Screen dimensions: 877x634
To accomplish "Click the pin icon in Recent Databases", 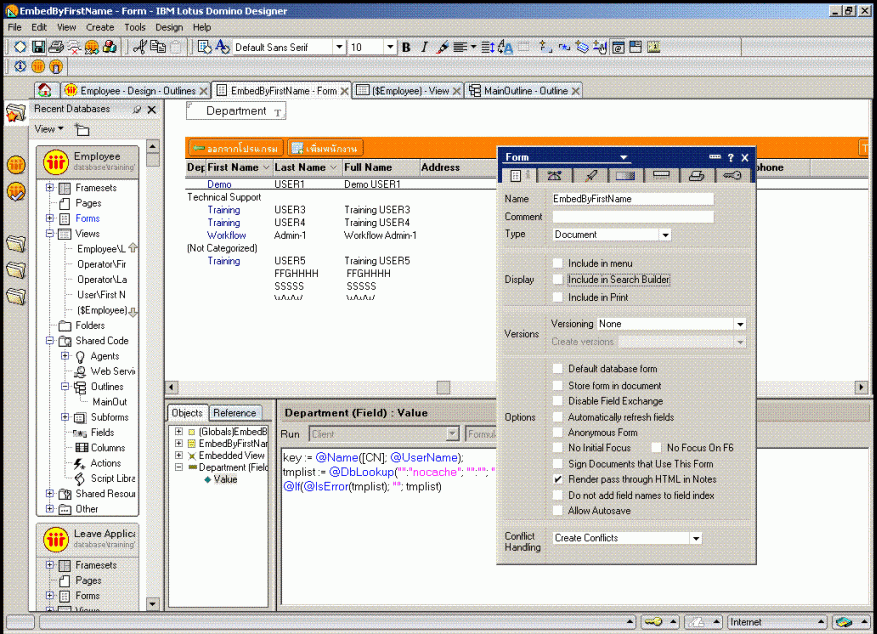I will [136, 110].
